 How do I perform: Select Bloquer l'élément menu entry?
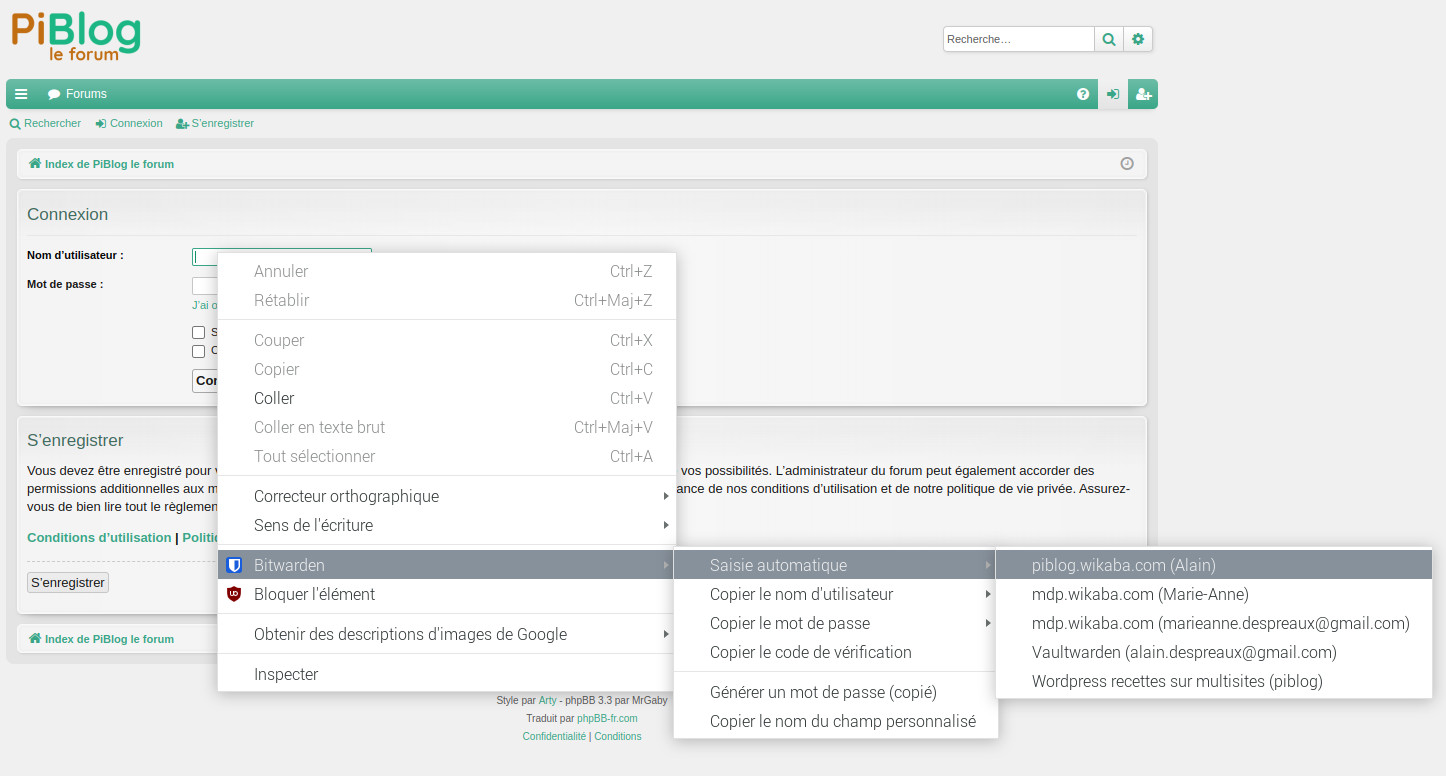314,594
